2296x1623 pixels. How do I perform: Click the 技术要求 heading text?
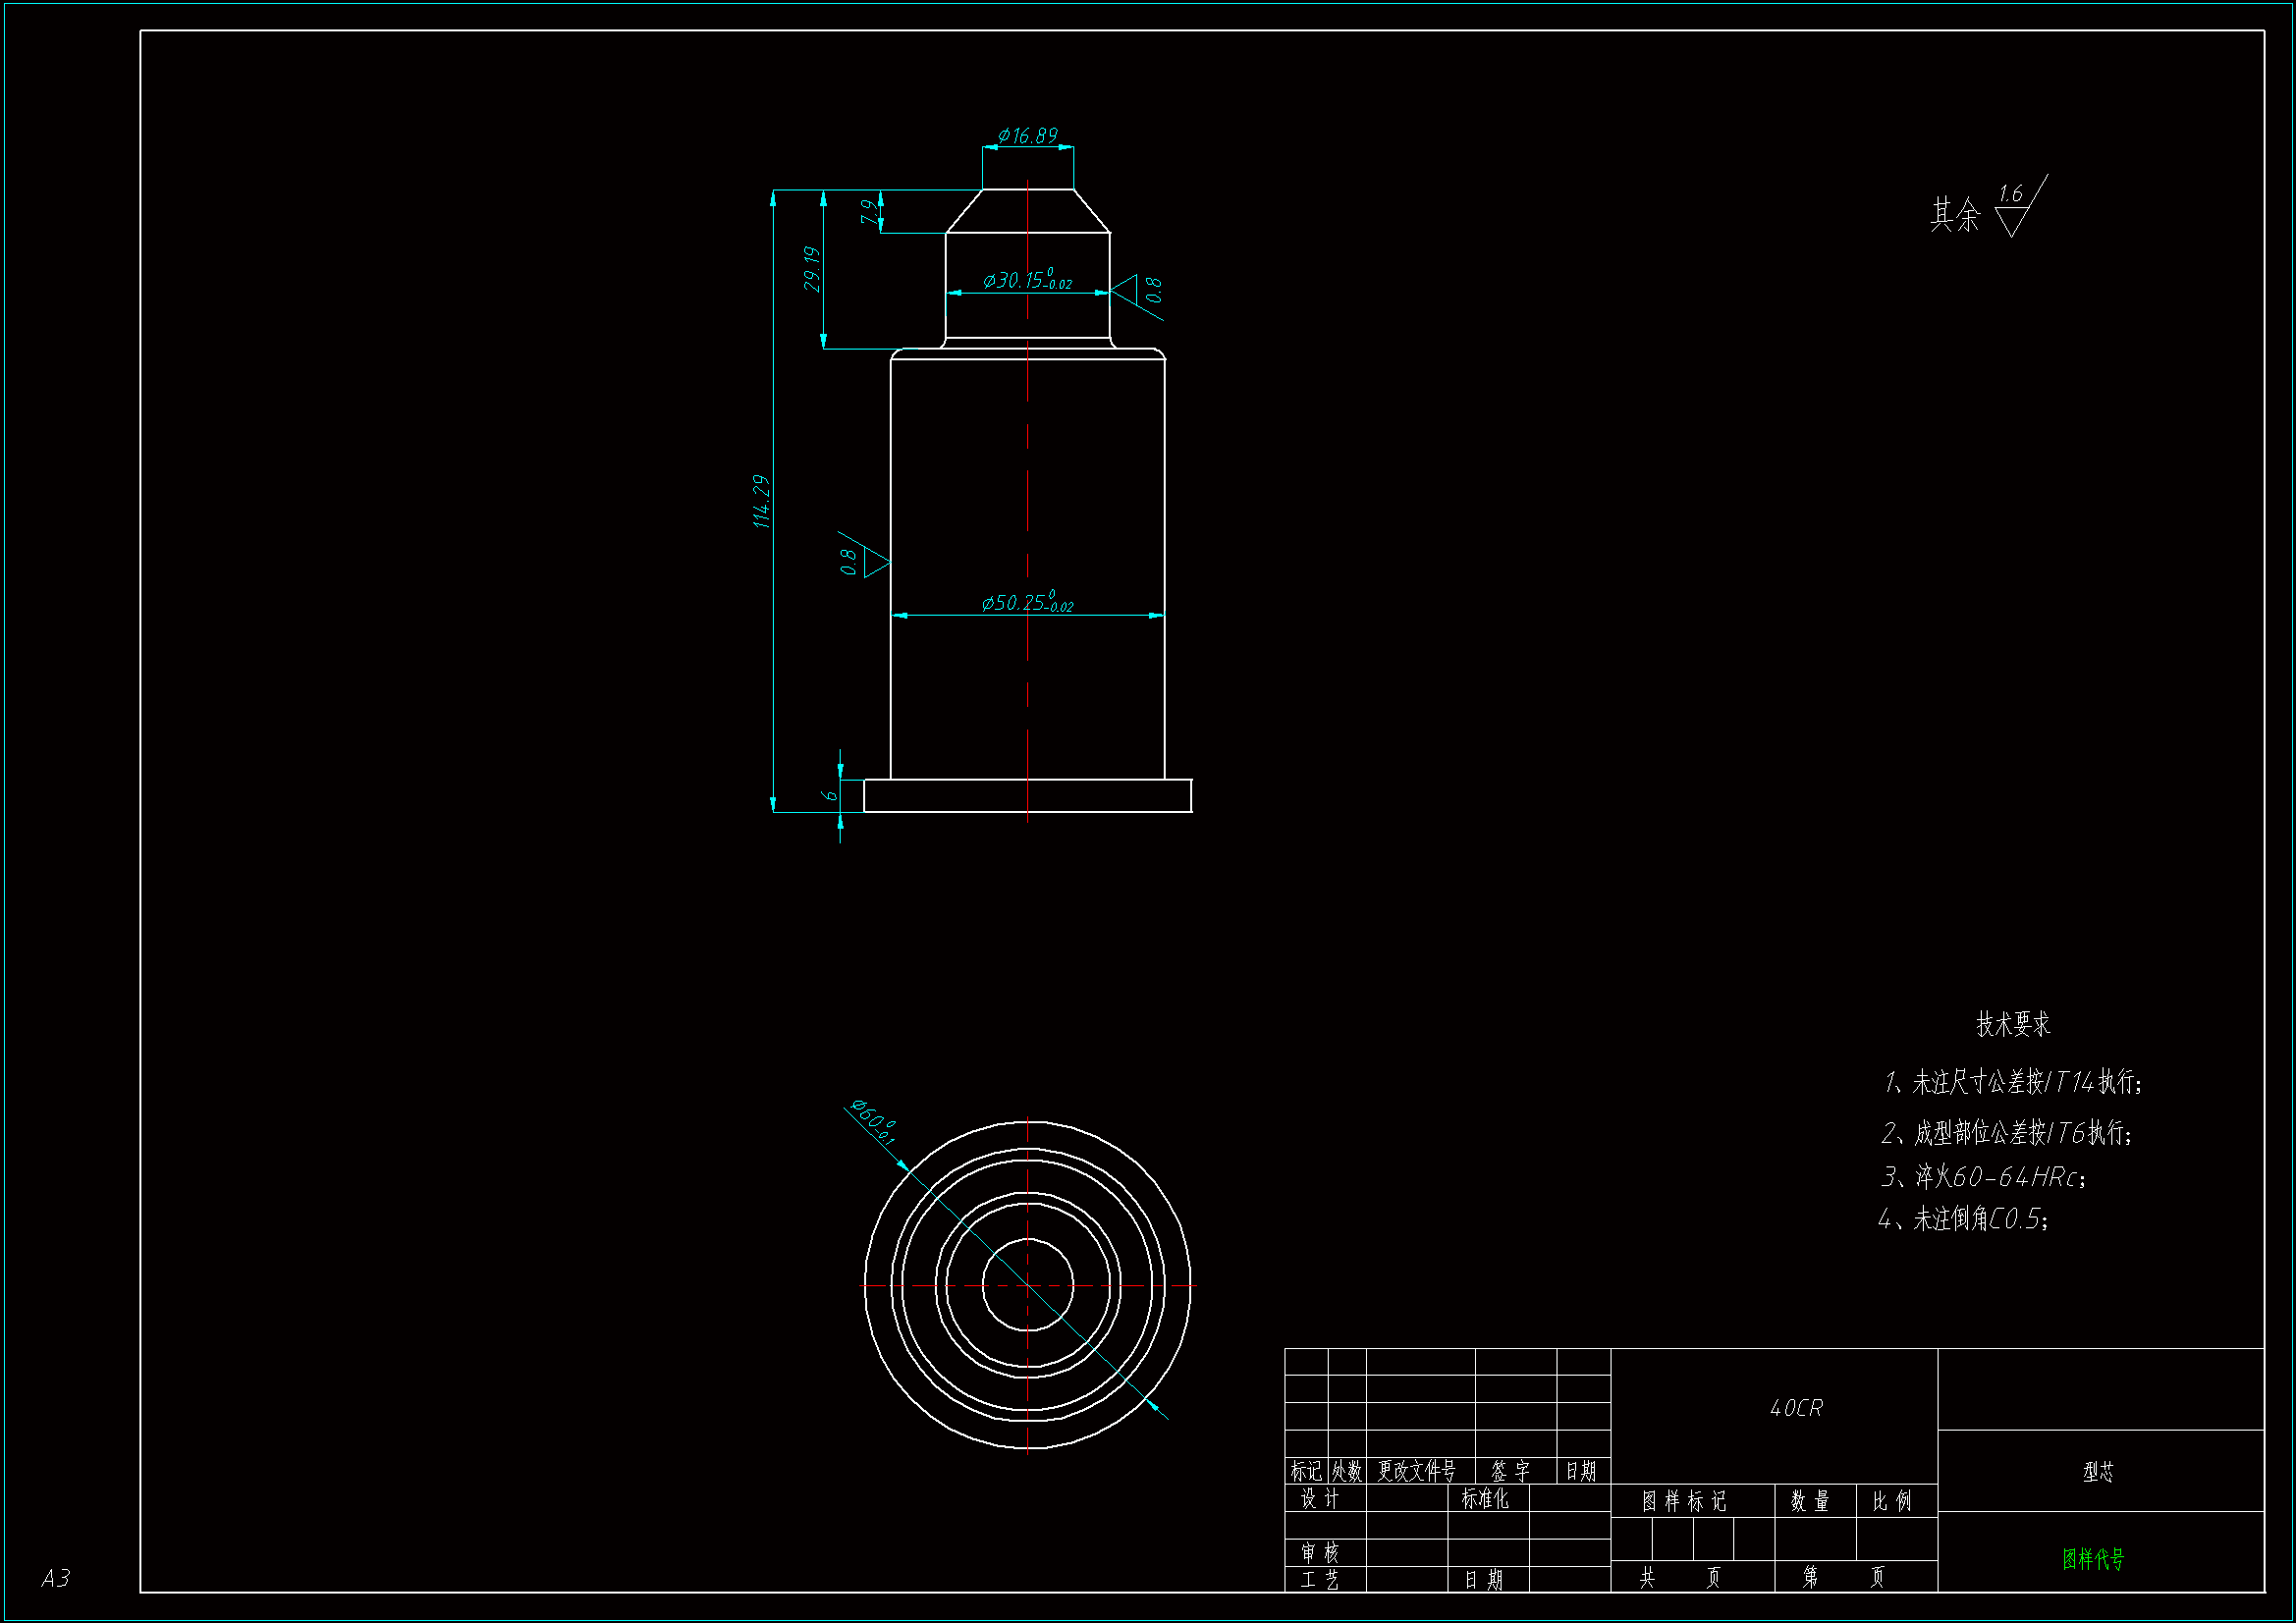tap(2012, 1024)
